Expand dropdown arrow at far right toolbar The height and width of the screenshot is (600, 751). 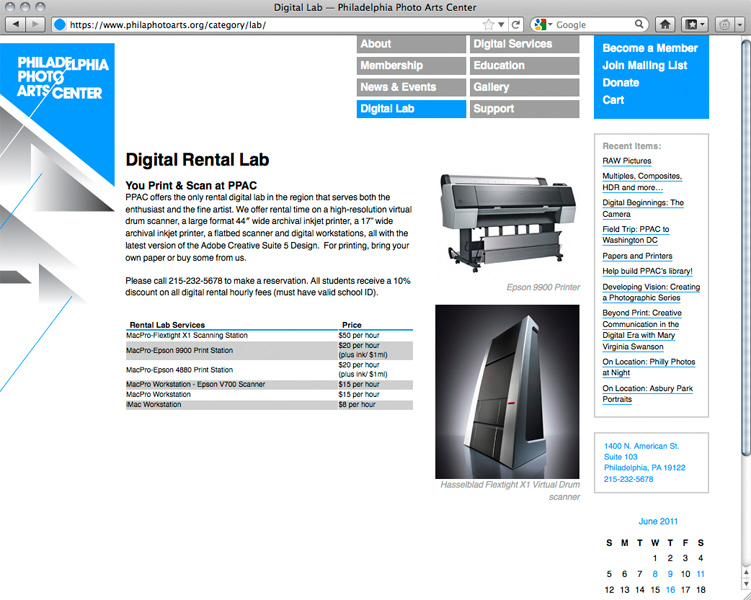(740, 24)
